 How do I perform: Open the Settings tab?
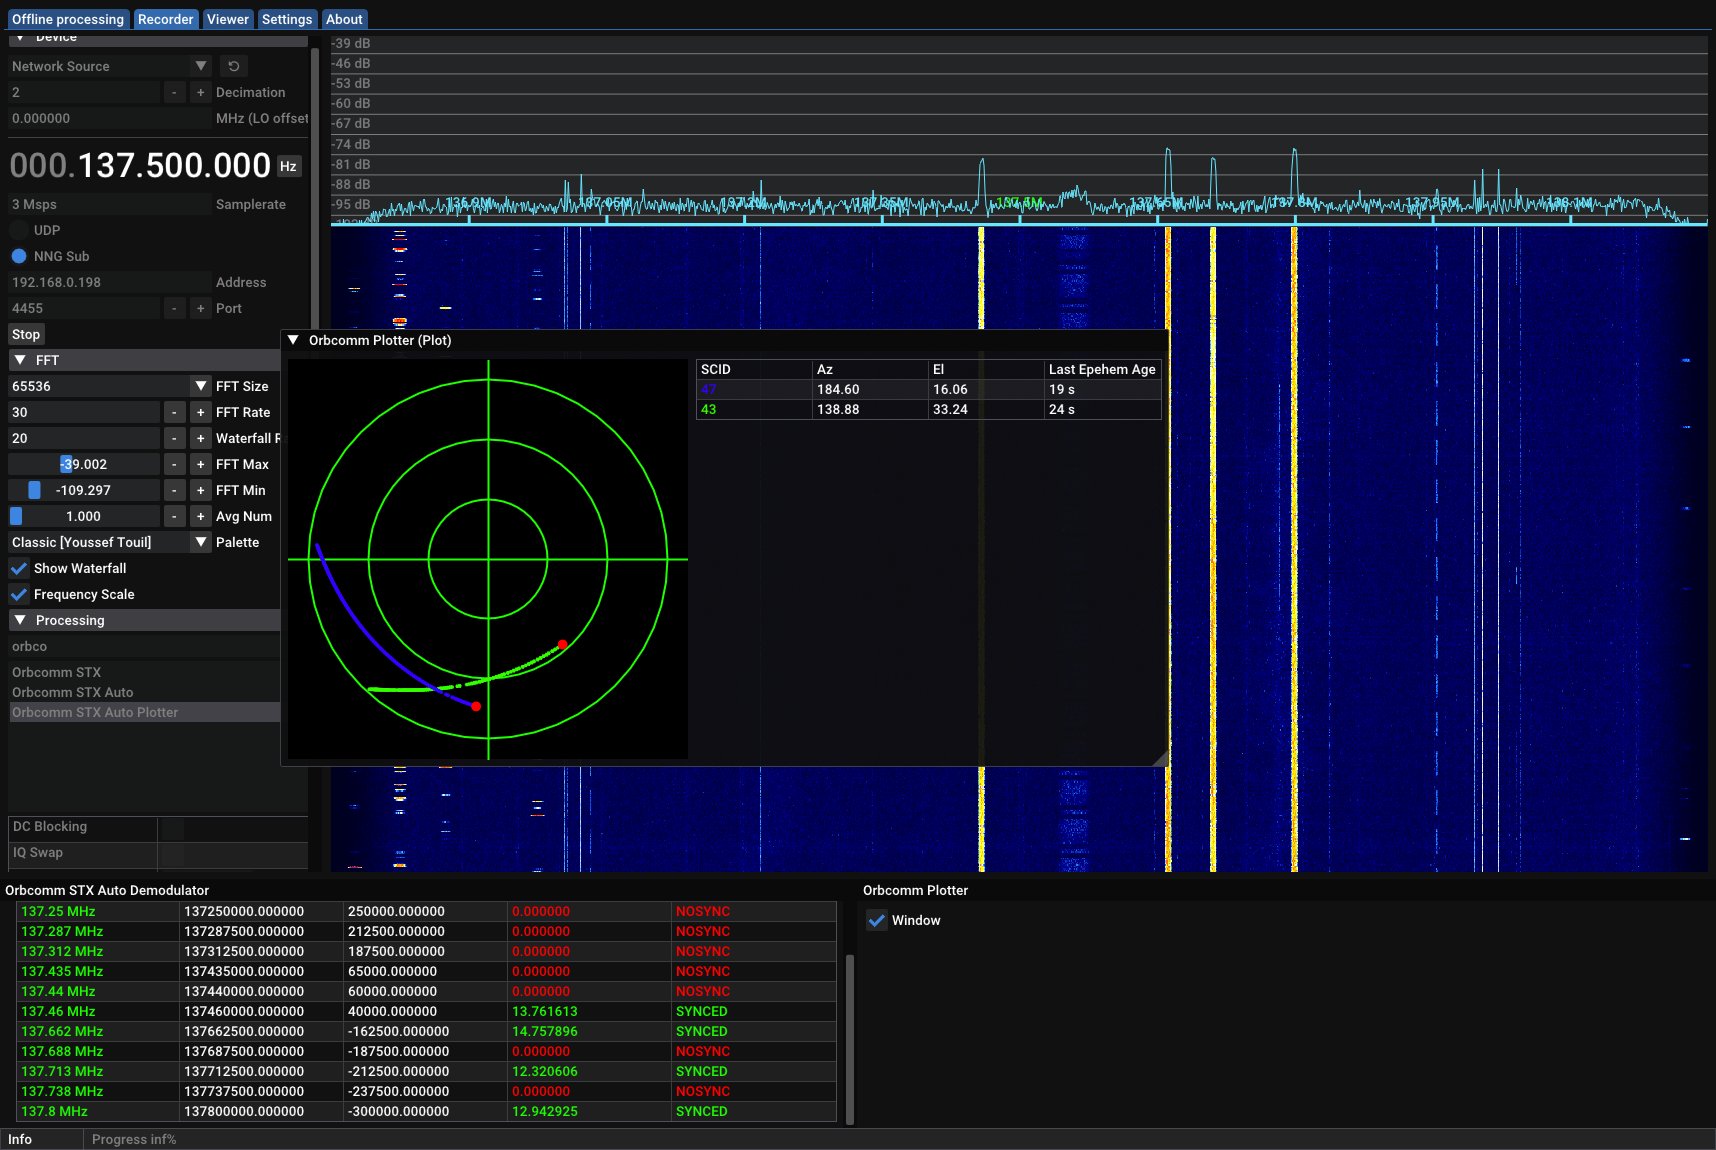point(287,19)
